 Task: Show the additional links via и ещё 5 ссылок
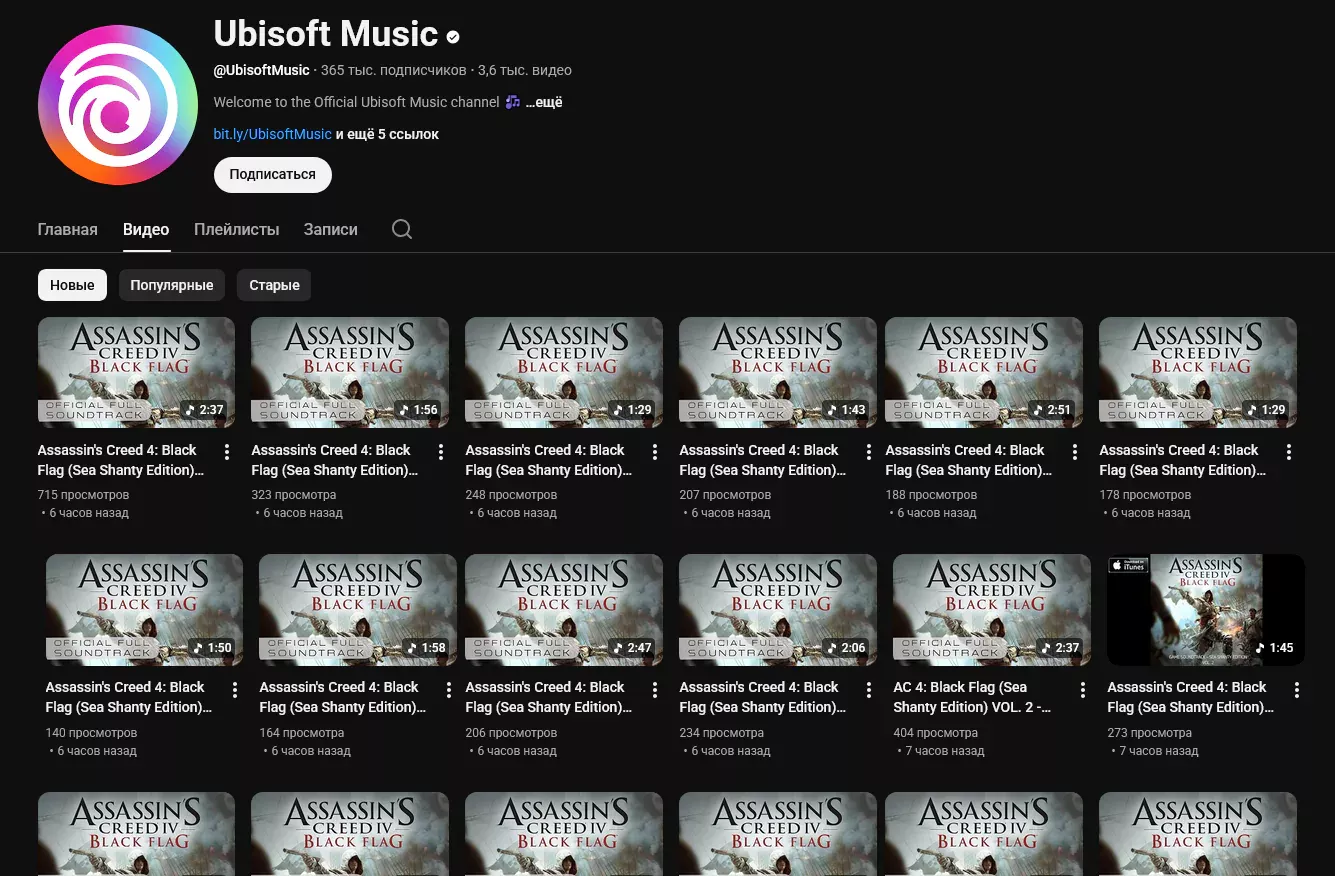387,134
